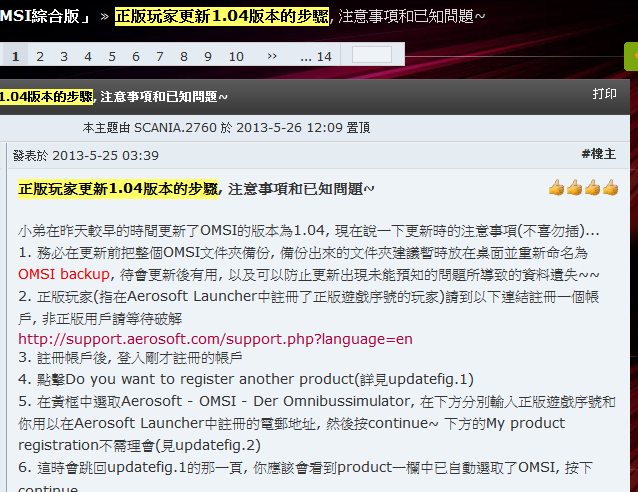Click the highlighted thread title in breadcrumb
Screen dimensions: 638x492
(222, 16)
